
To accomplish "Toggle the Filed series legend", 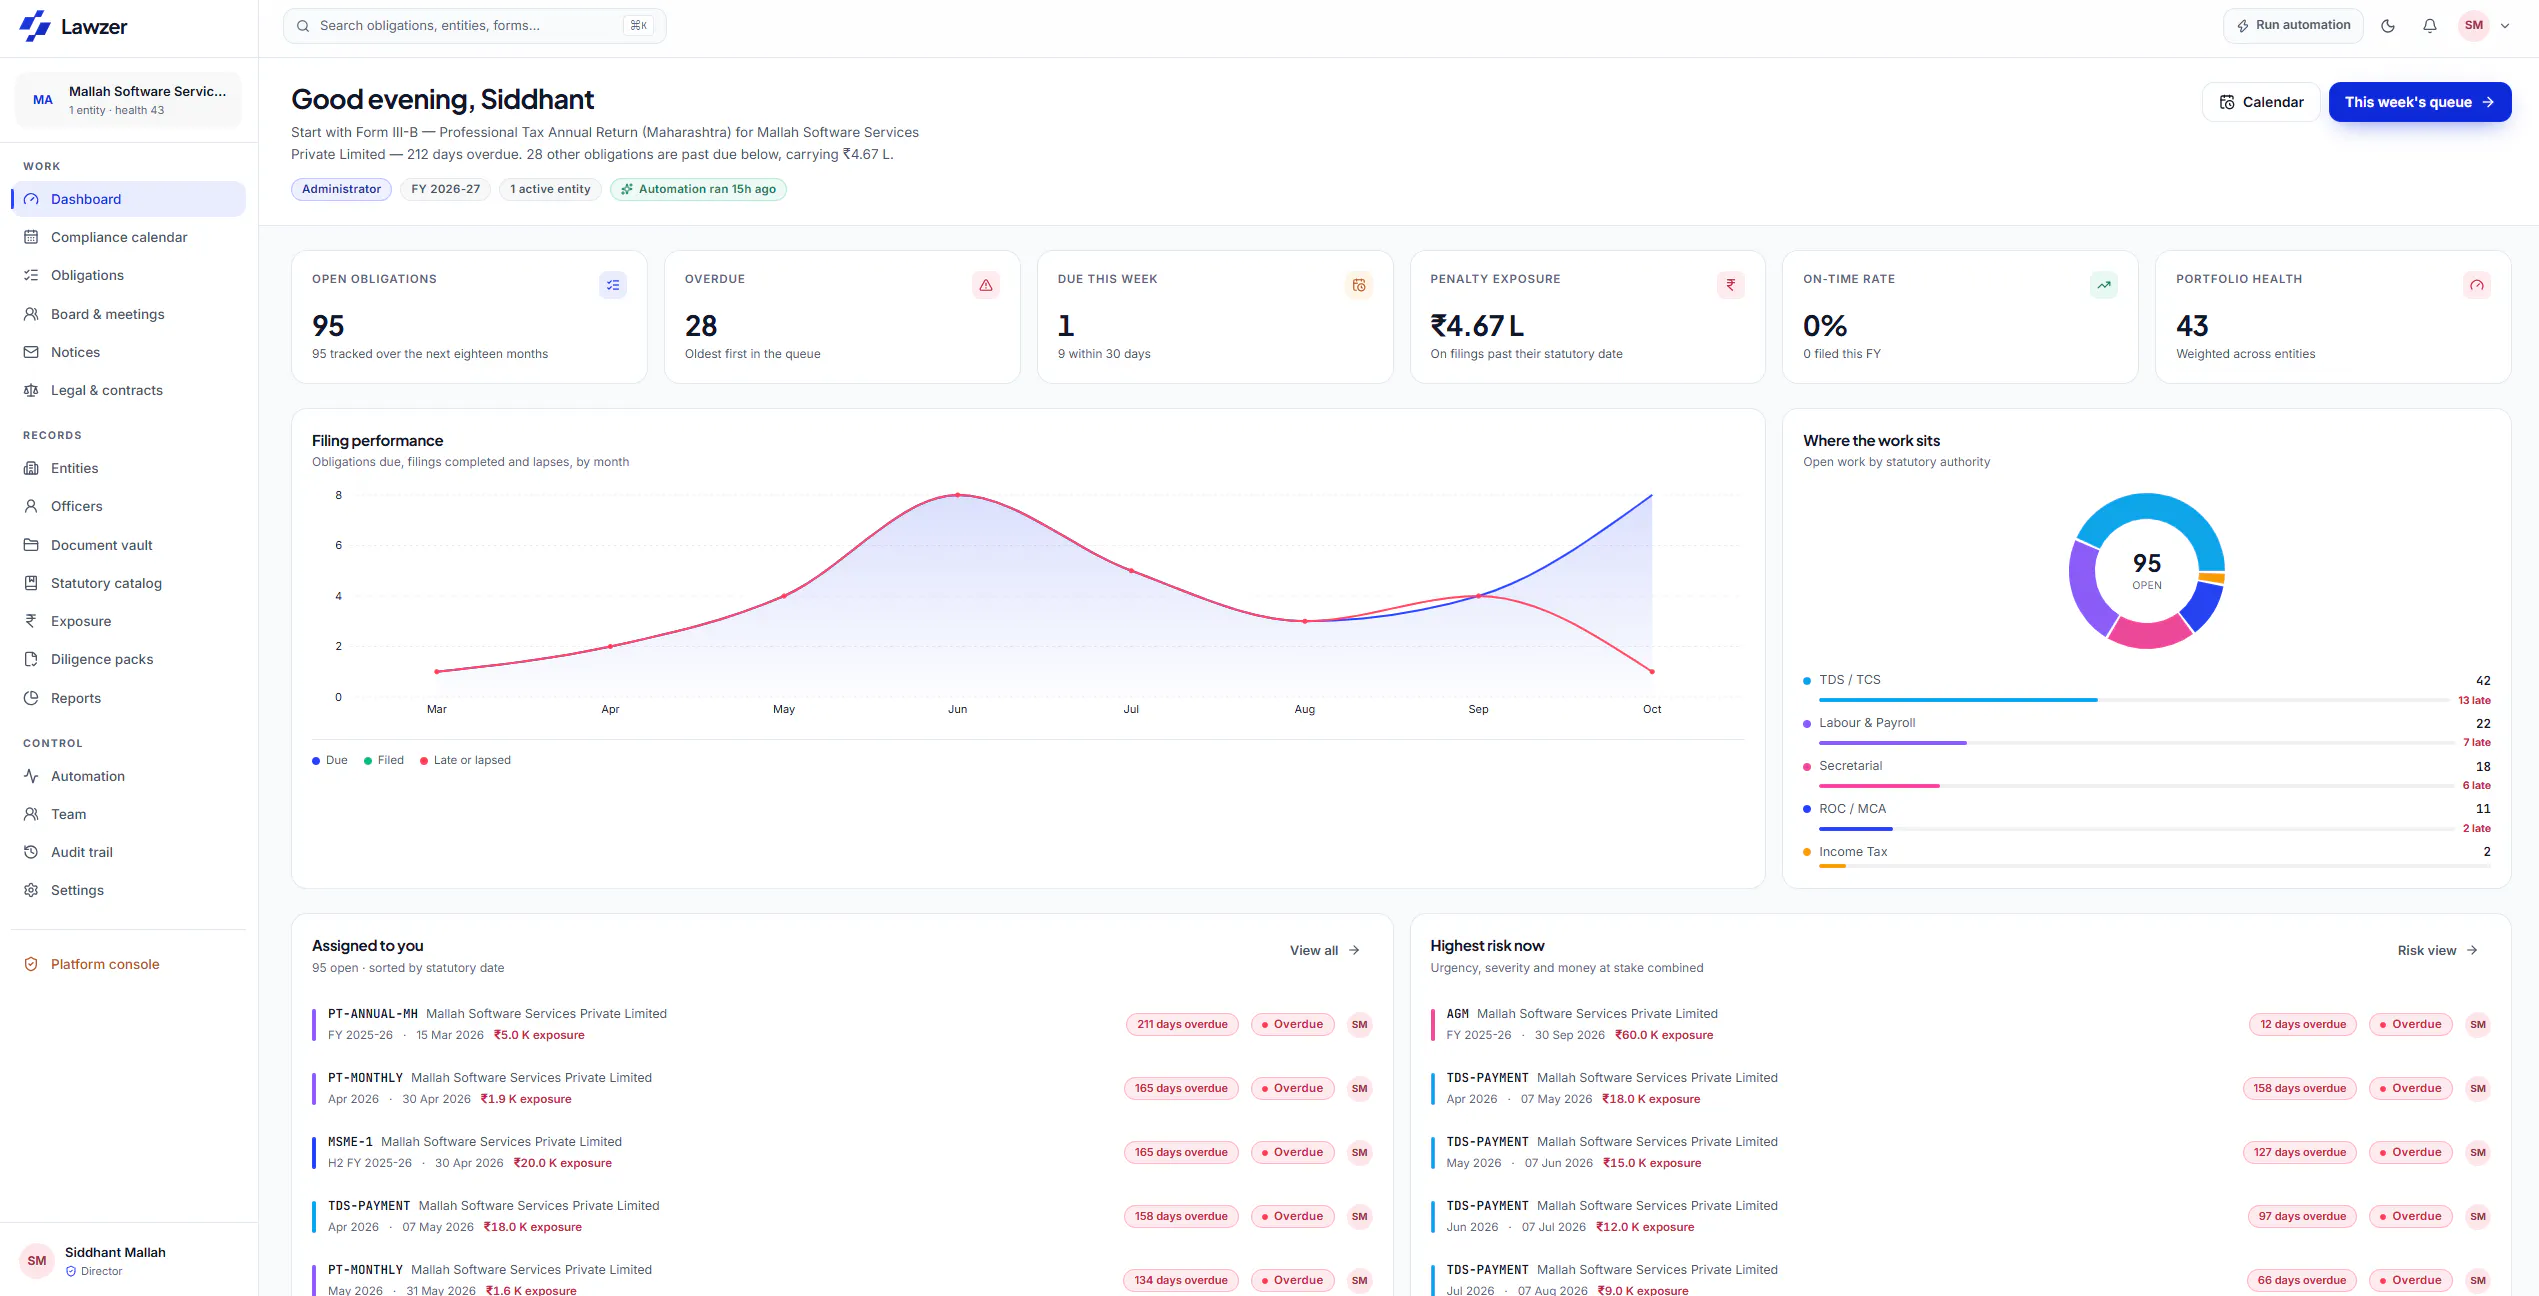I will 384,760.
